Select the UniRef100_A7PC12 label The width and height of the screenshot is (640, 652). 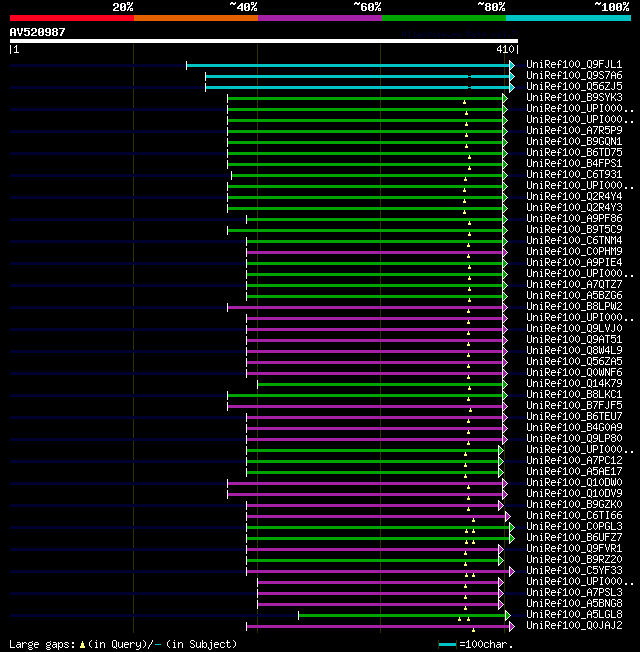[574, 461]
